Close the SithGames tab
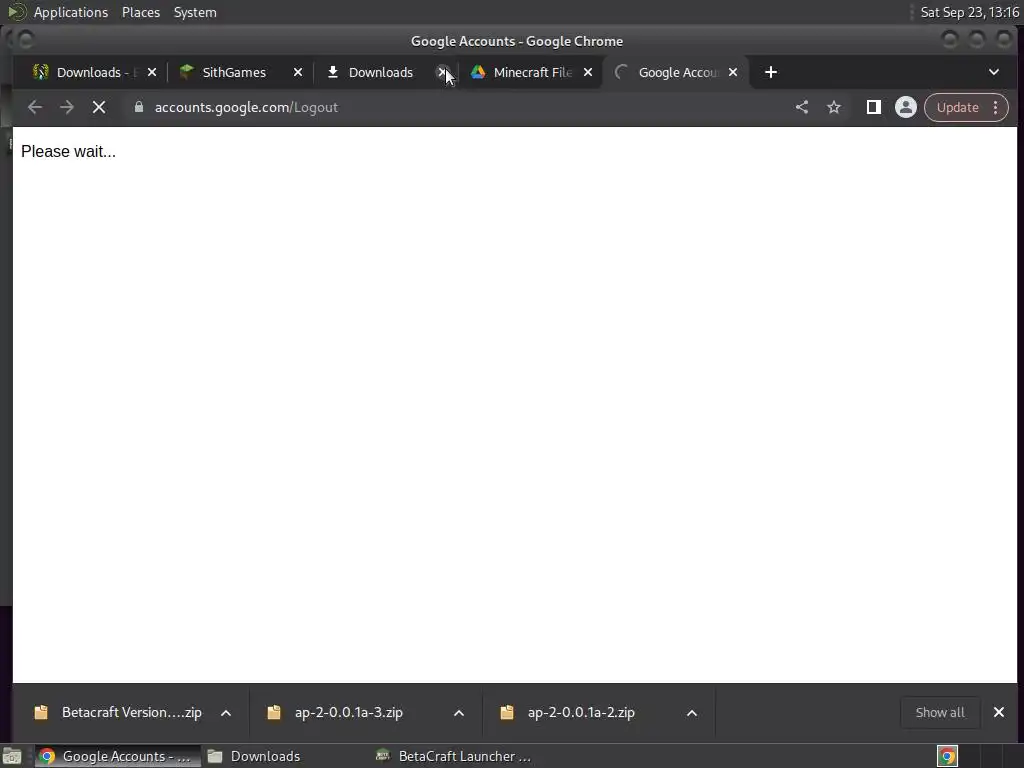The width and height of the screenshot is (1024, 768). (298, 72)
